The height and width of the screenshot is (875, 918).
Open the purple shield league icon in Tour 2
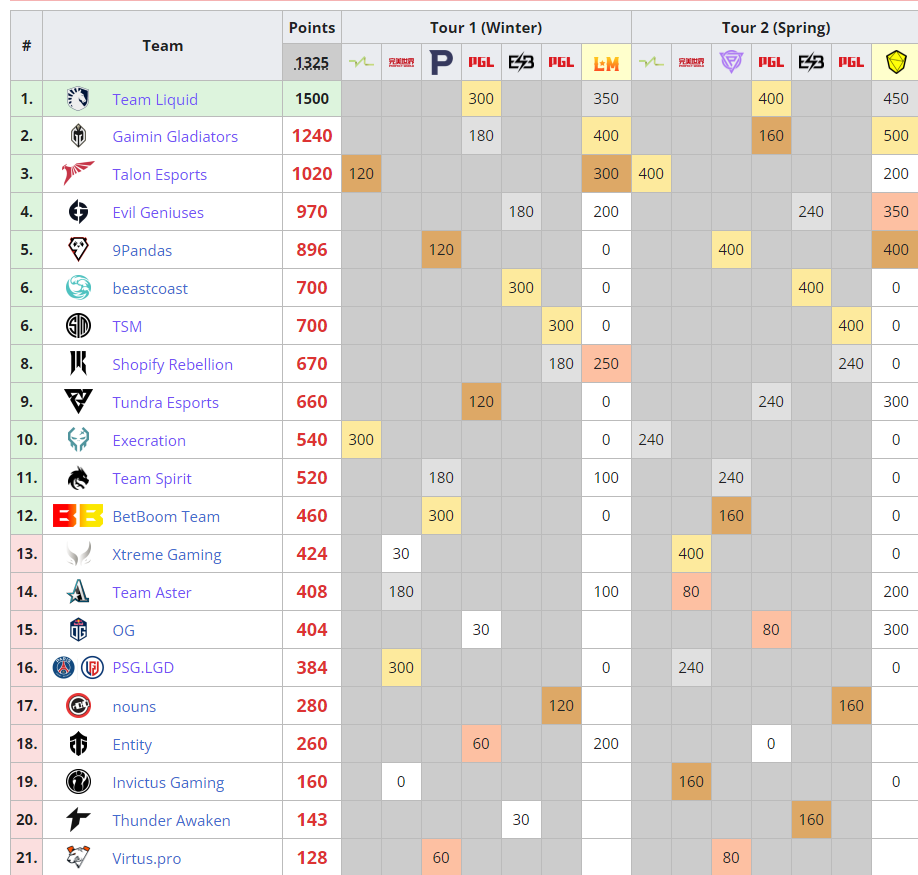click(731, 61)
